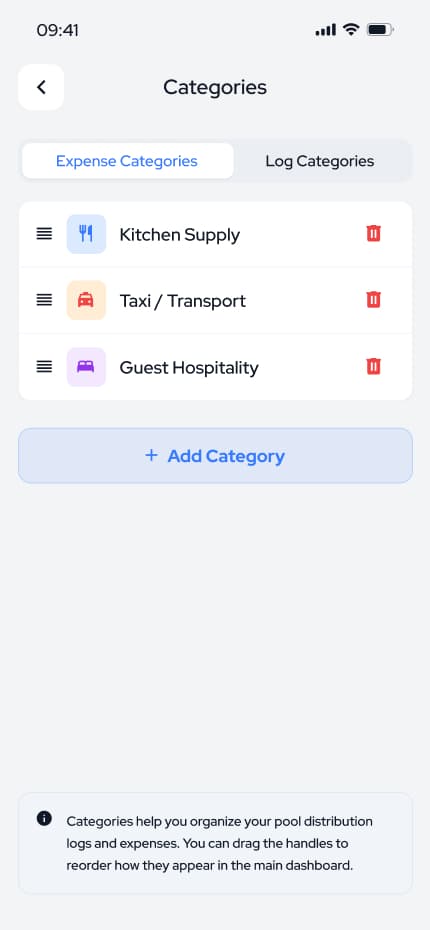Delete the Kitchen Supply category
The image size is (430, 930).
[373, 234]
